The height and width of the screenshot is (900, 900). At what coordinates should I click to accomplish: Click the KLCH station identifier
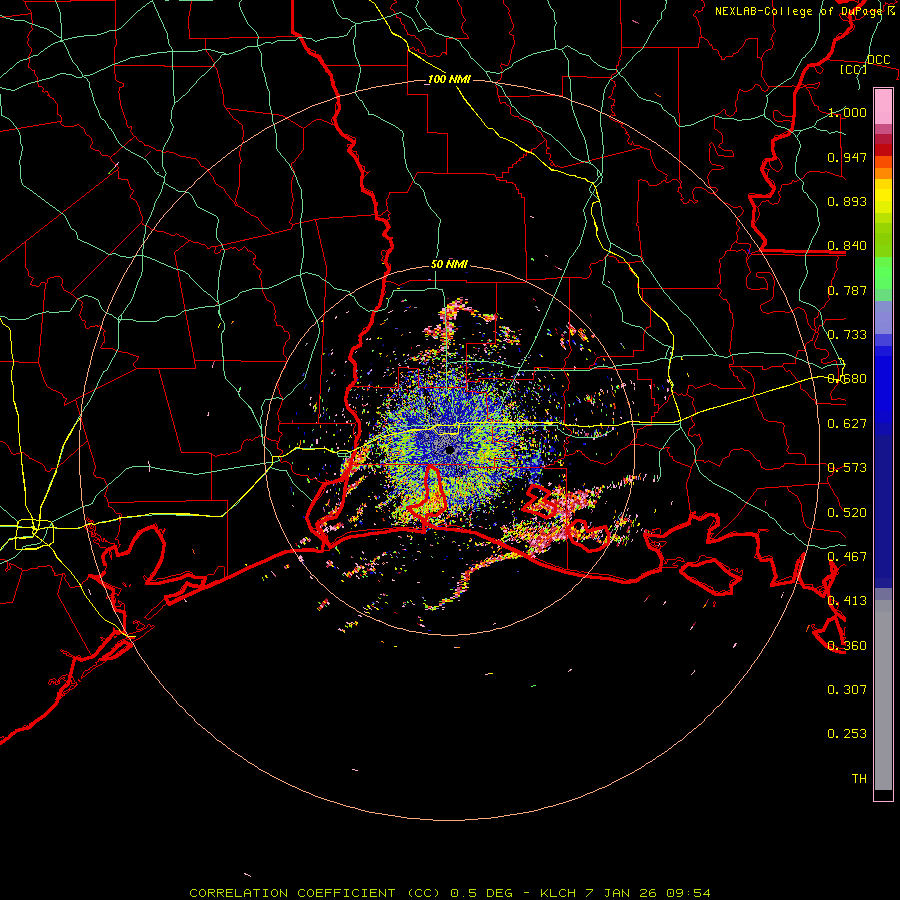pos(558,893)
